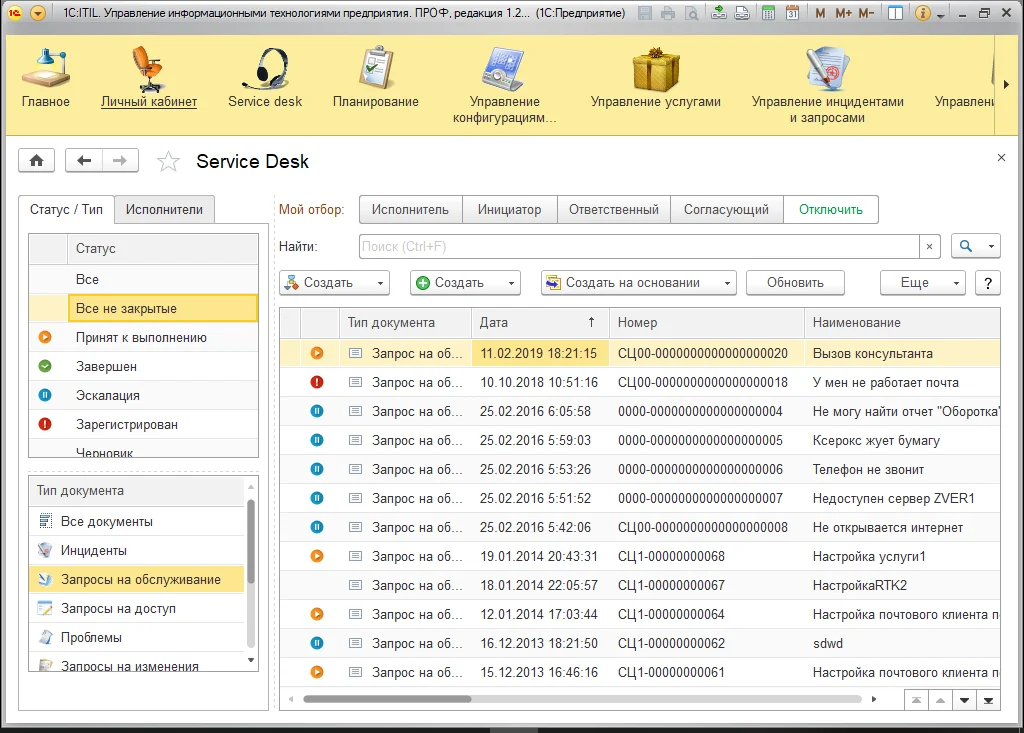Toggle the Ответственный filter in Мой отбор
This screenshot has width=1024, height=733.
(614, 210)
